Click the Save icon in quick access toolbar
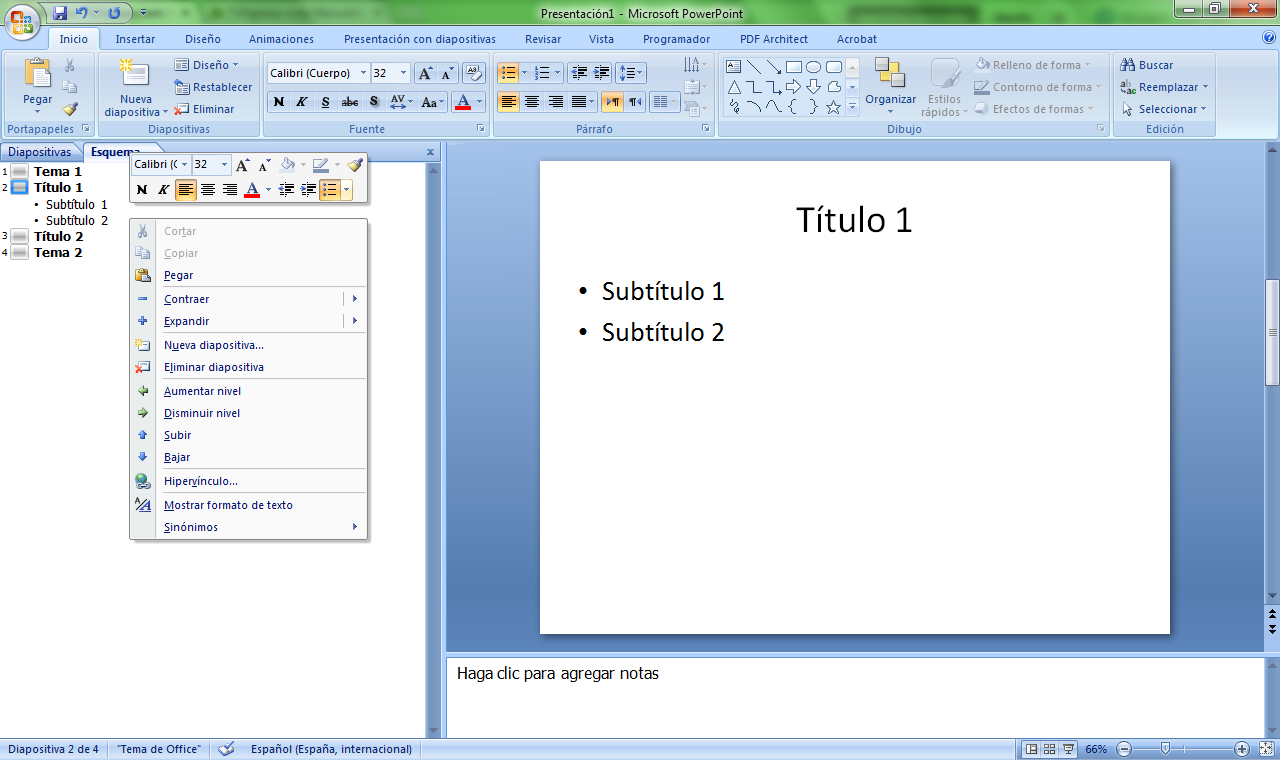The width and height of the screenshot is (1280, 760). [x=60, y=13]
